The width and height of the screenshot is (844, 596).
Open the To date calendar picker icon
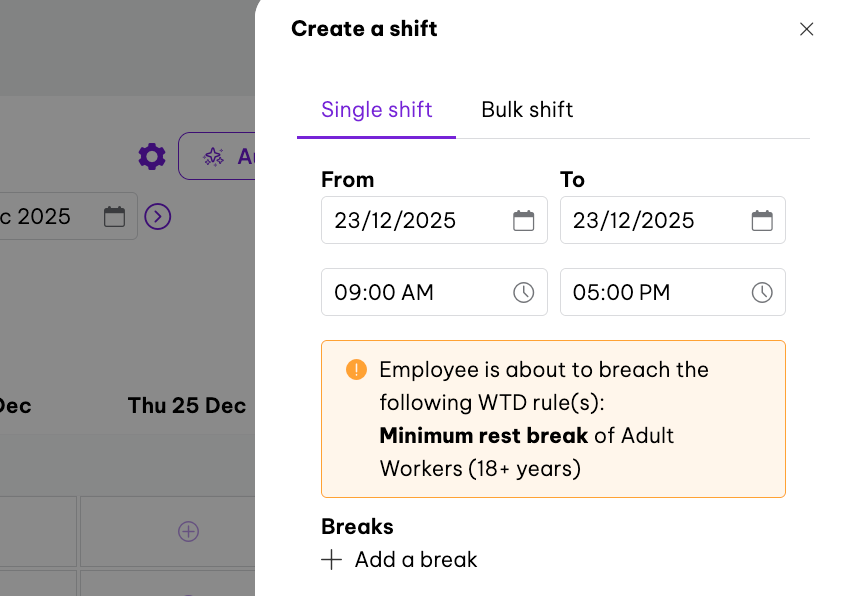pos(762,221)
